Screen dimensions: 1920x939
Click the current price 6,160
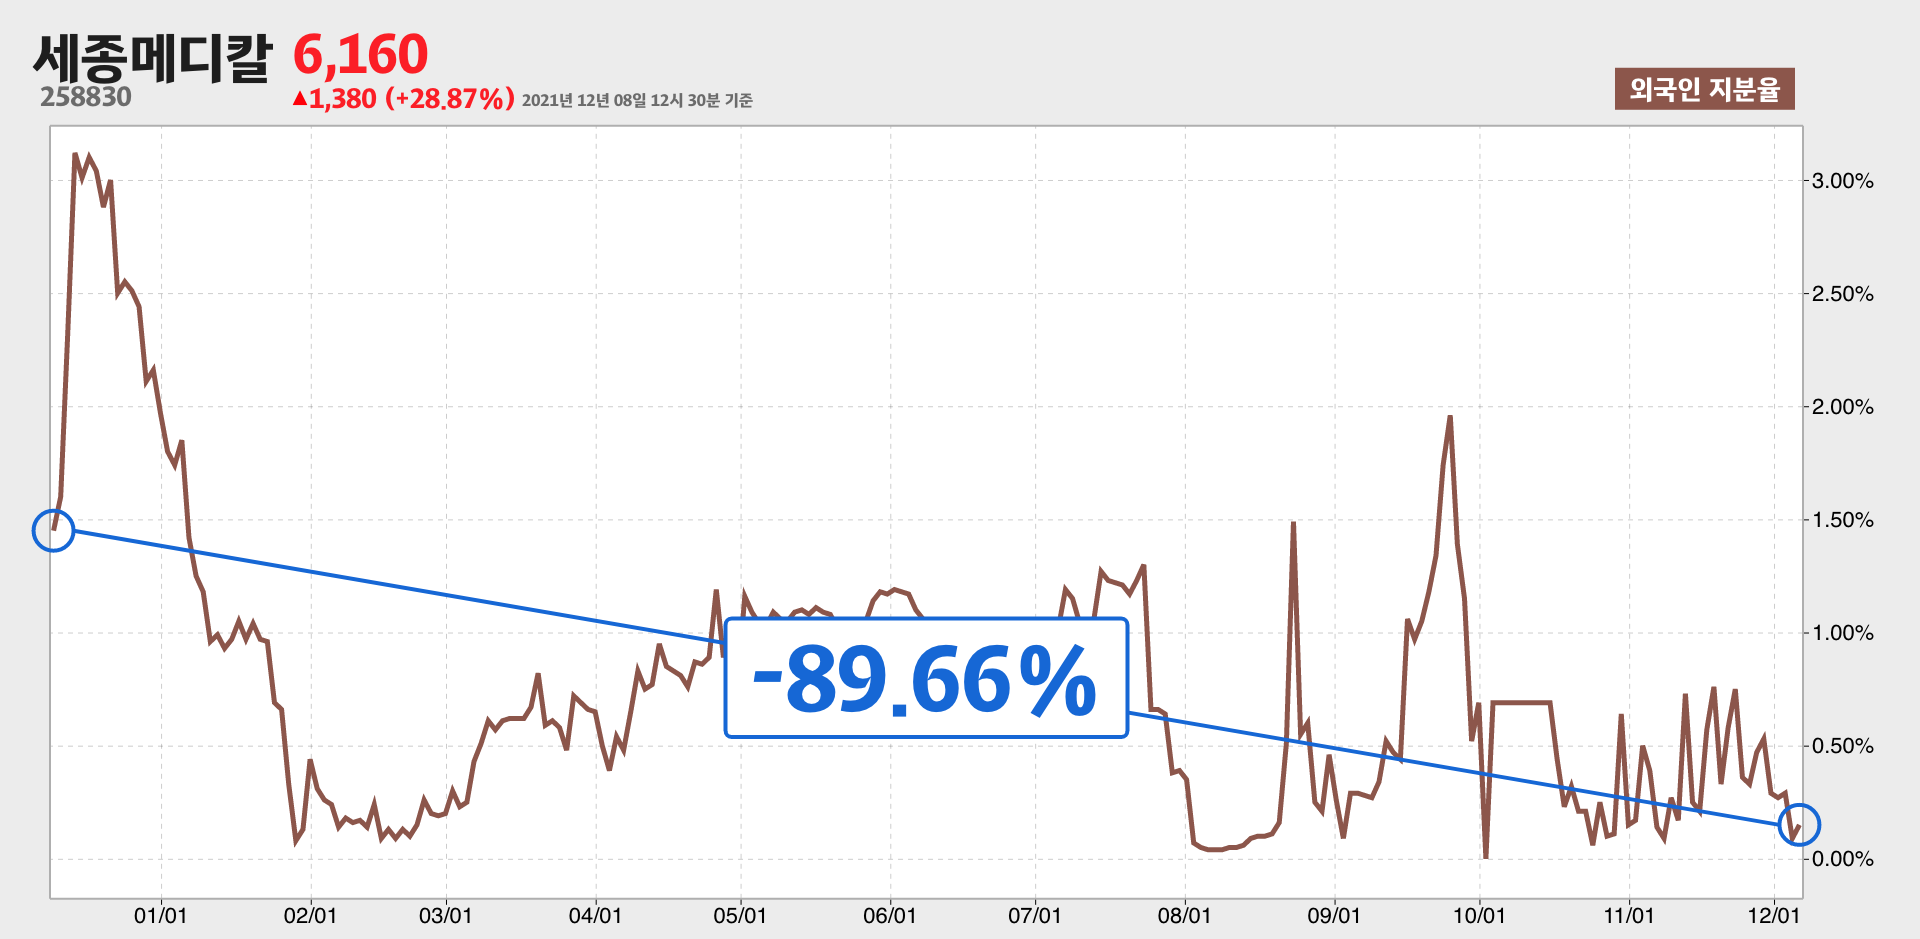click(361, 54)
